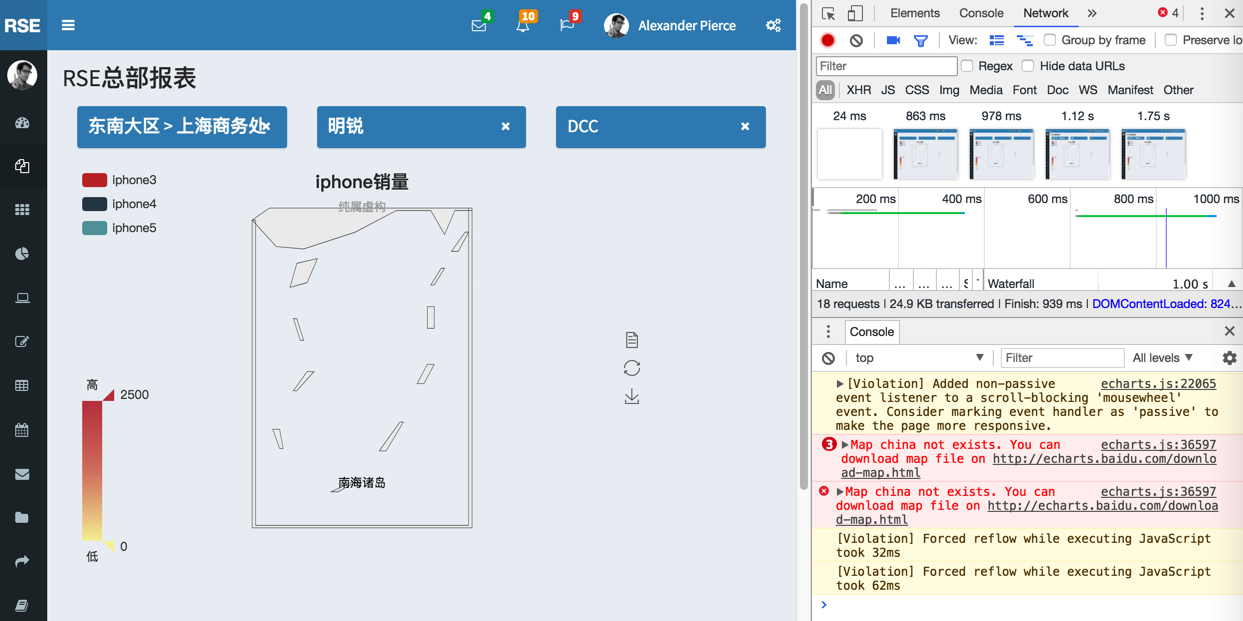The image size is (1243, 621).
Task: Filter requests by JS
Action: pyautogui.click(x=888, y=90)
